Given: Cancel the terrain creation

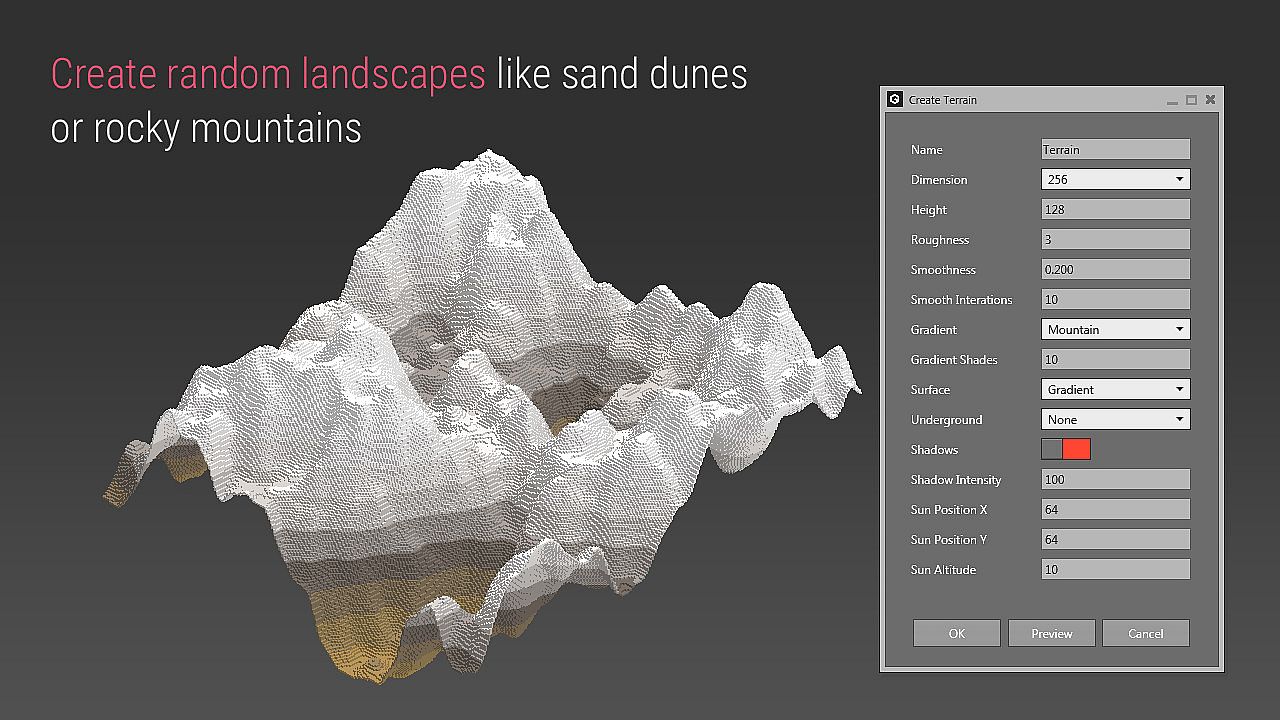Looking at the screenshot, I should (x=1145, y=633).
